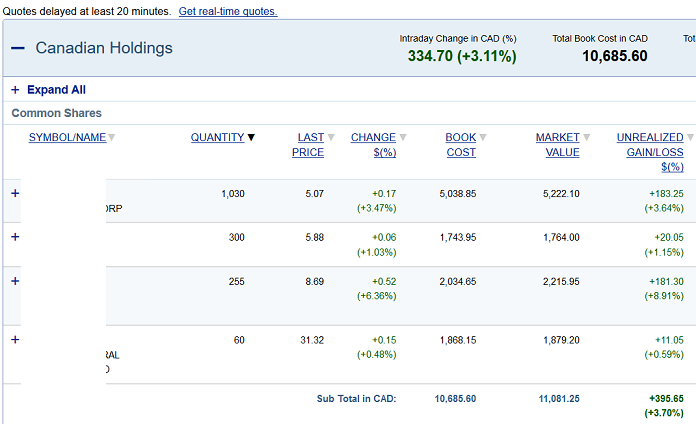
Task: Click the SYMBOL/NAME column header text
Action: pos(67,138)
